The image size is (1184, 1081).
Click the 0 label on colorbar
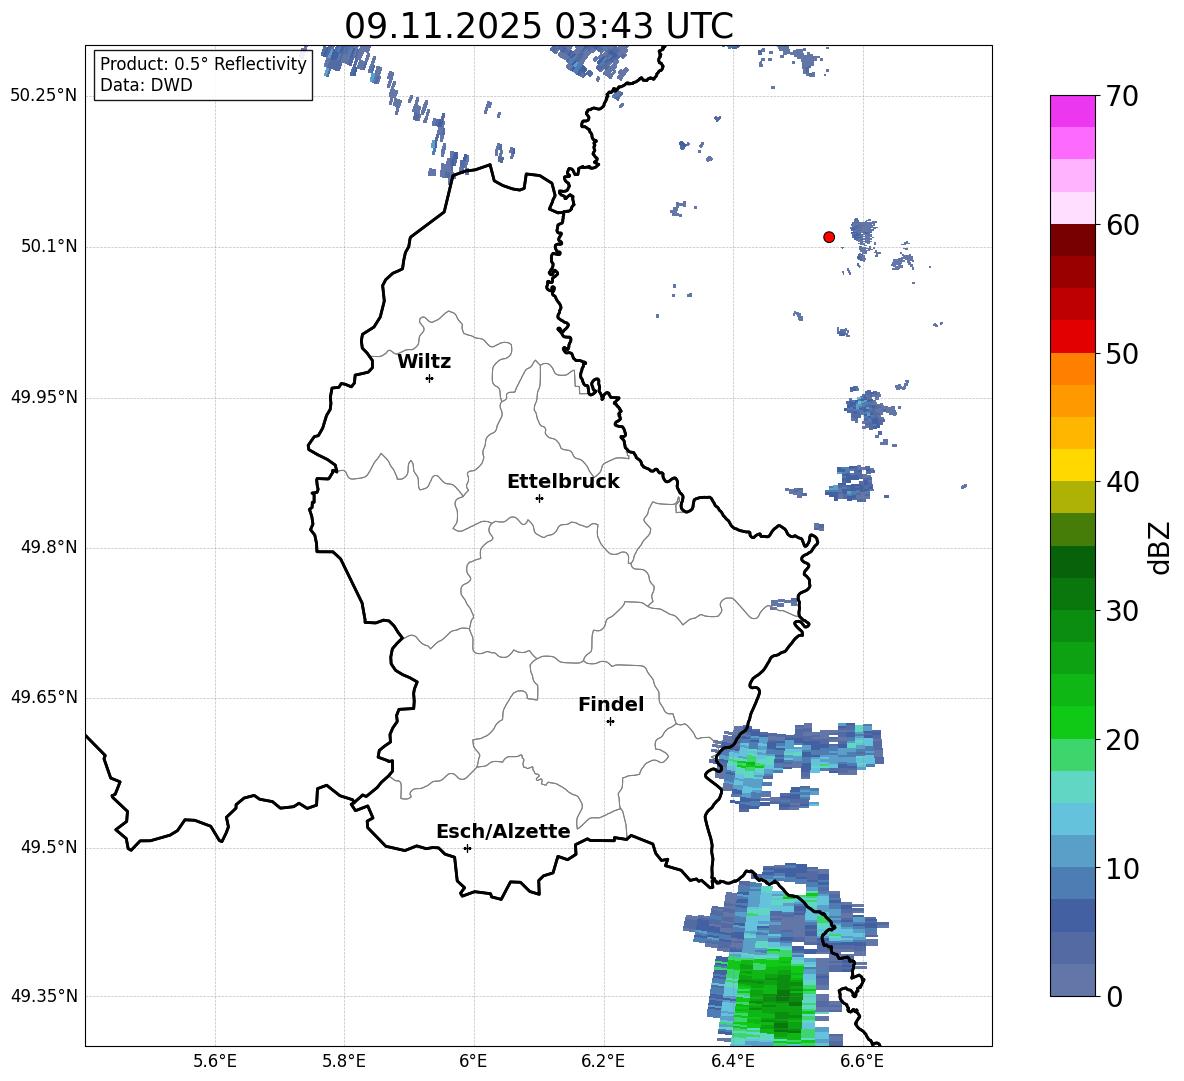(x=1114, y=996)
